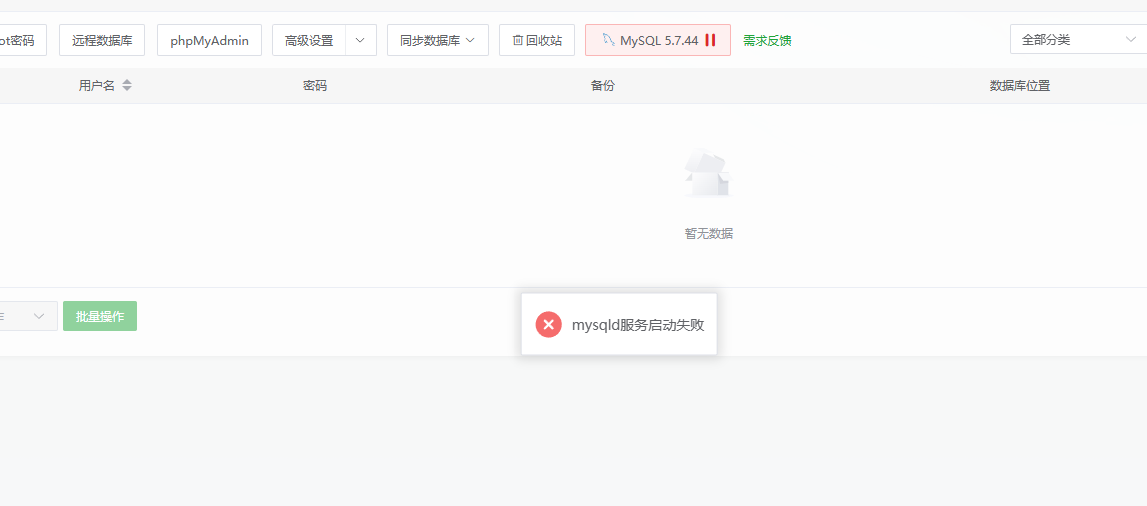
Task: Click the MySQL dolphin icon
Action: pyautogui.click(x=608, y=39)
